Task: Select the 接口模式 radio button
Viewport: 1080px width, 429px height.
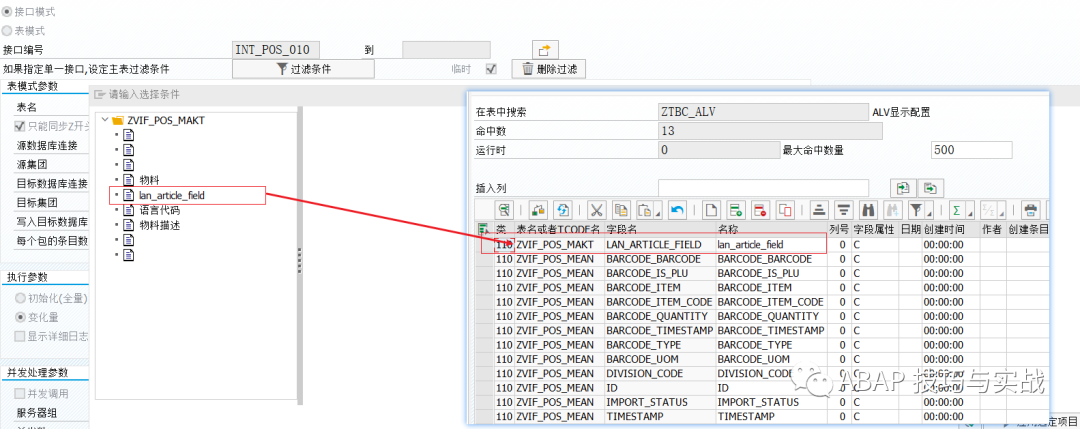Action: point(7,12)
